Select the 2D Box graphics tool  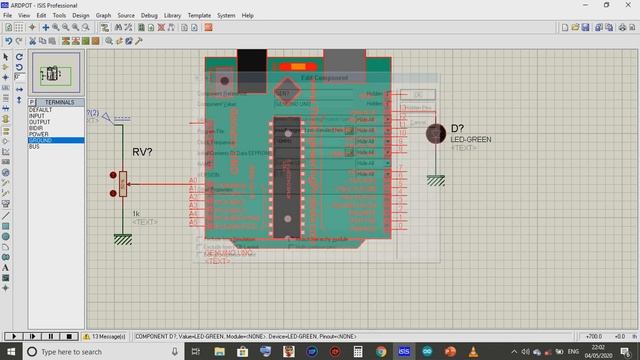[x=6, y=226]
